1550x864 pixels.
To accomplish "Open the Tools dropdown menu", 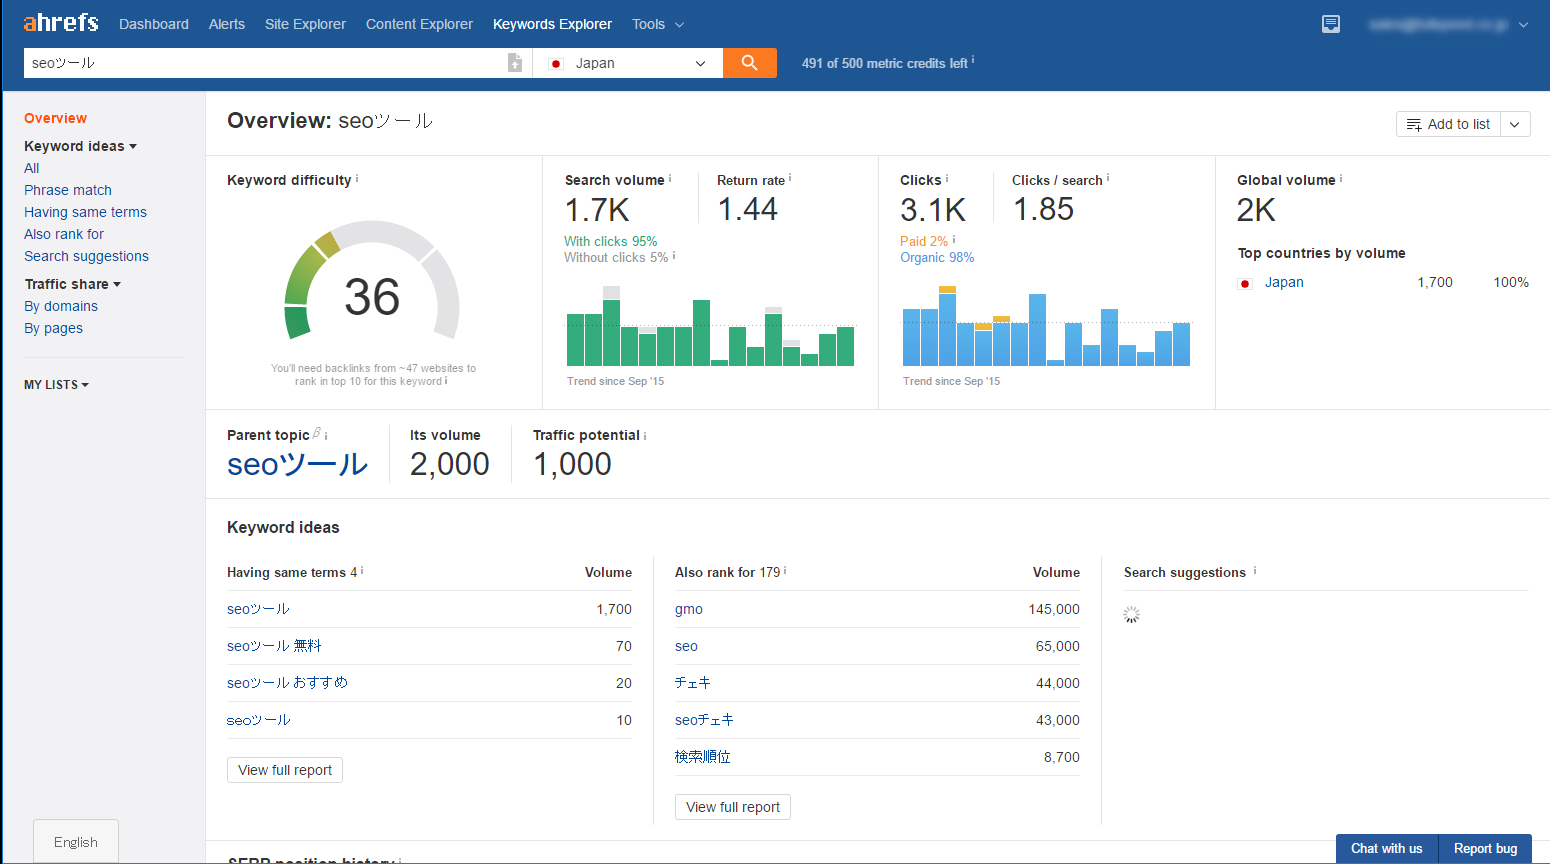I will pos(658,24).
